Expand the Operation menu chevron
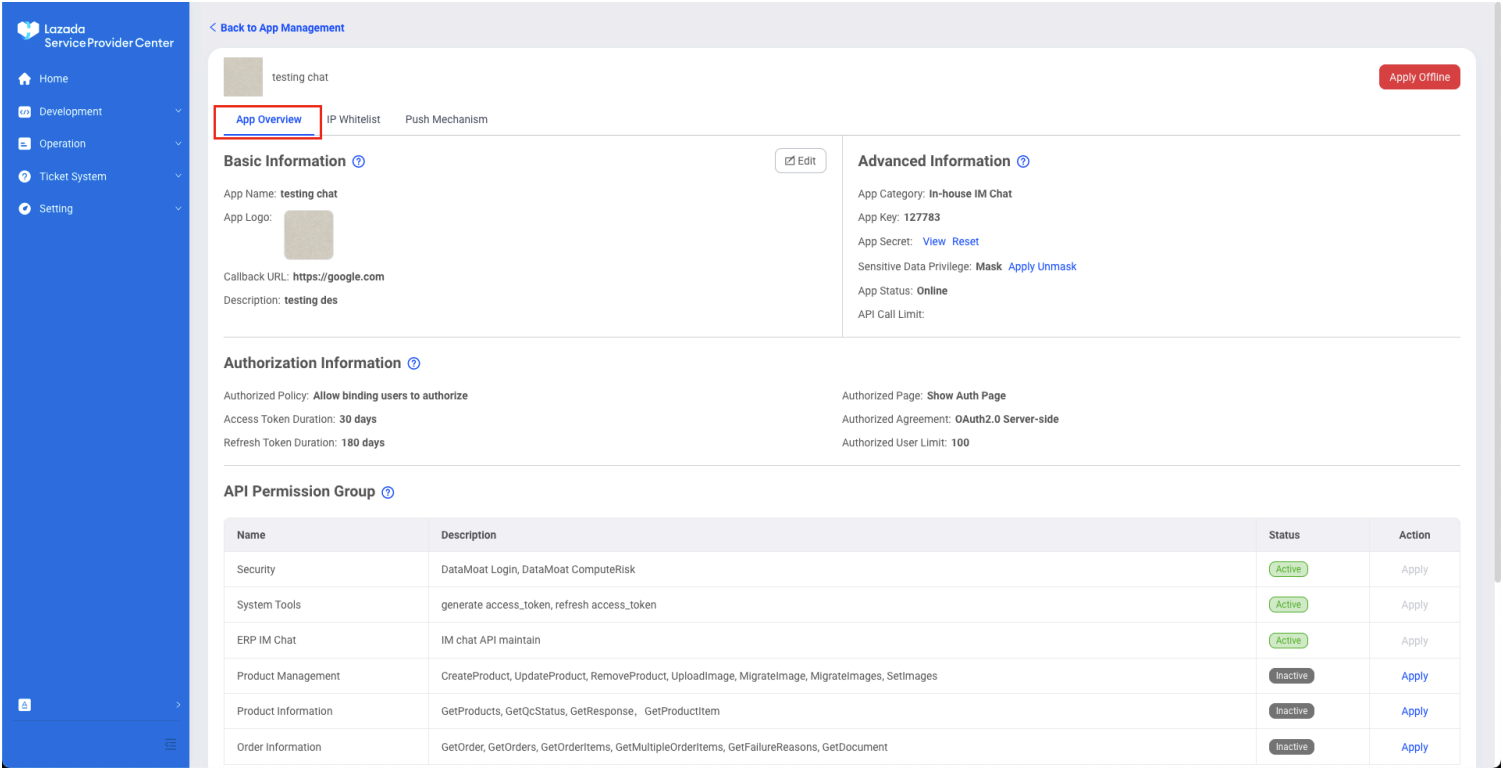The height and width of the screenshot is (772, 1503). 178,144
